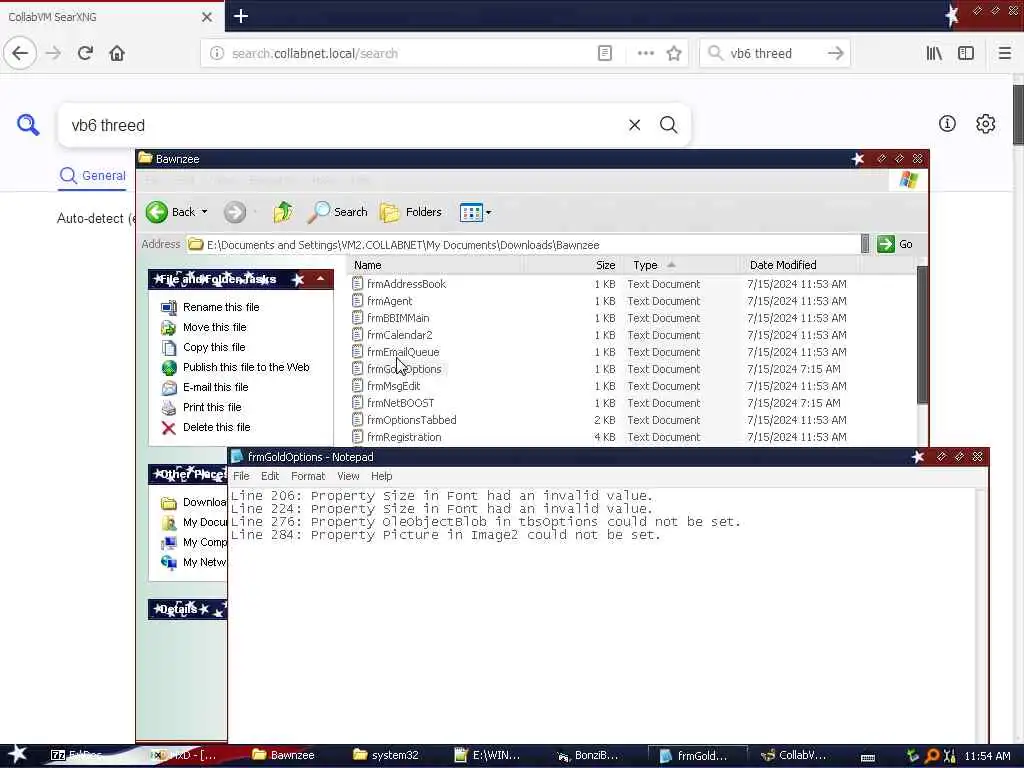Toggle Firefox sidebar icon
This screenshot has height=768, width=1024.
[966, 53]
